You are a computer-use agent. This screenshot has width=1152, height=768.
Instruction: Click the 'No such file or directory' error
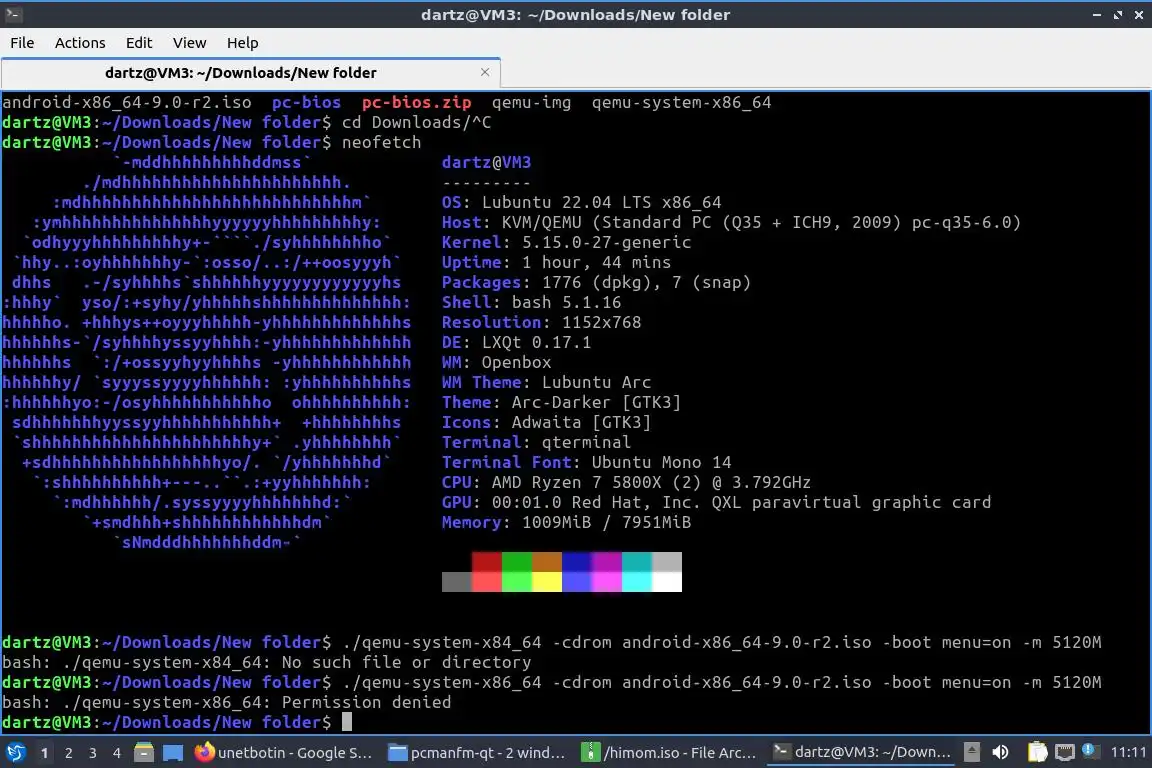pos(267,662)
